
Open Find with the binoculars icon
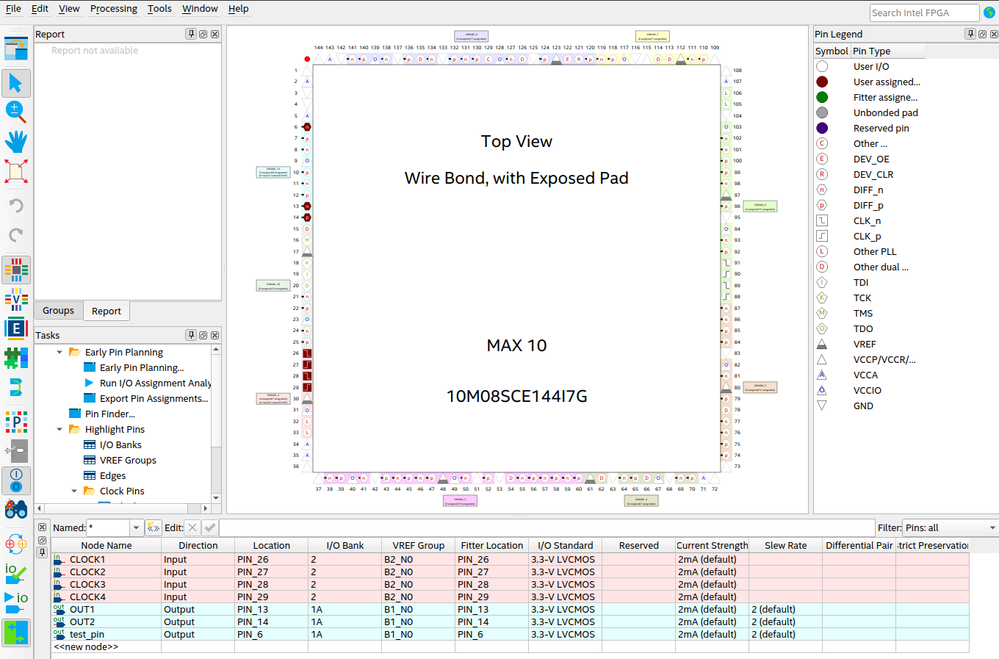pyautogui.click(x=16, y=509)
